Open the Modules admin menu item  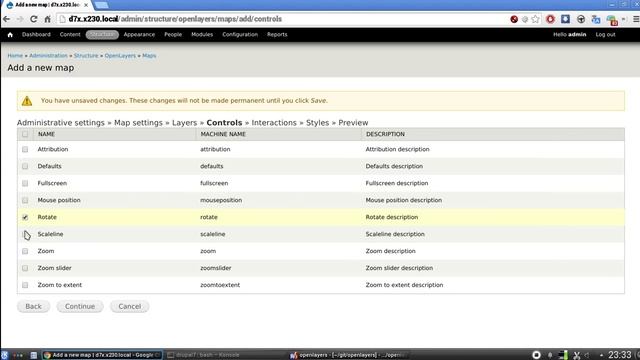pyautogui.click(x=202, y=35)
